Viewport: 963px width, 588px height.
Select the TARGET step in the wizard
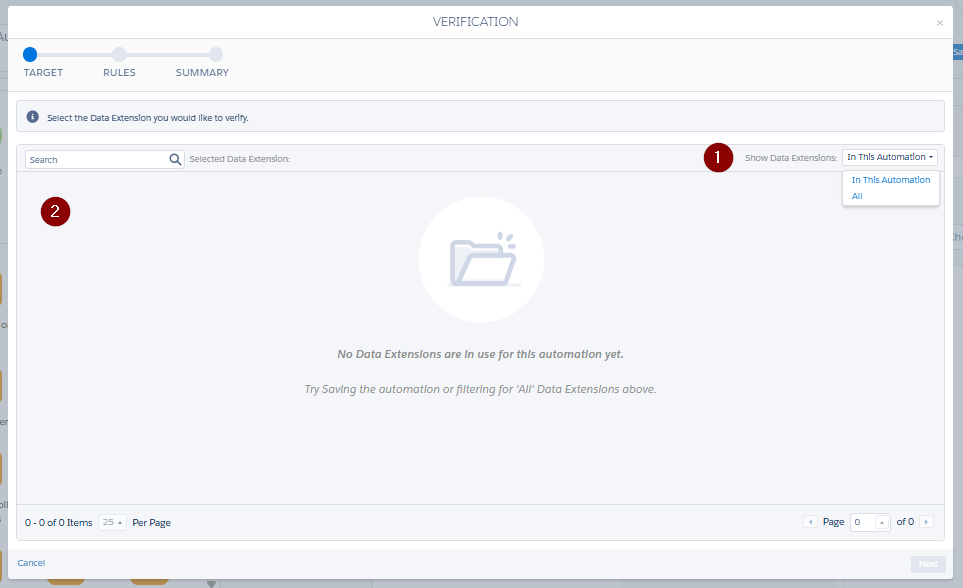(30, 55)
